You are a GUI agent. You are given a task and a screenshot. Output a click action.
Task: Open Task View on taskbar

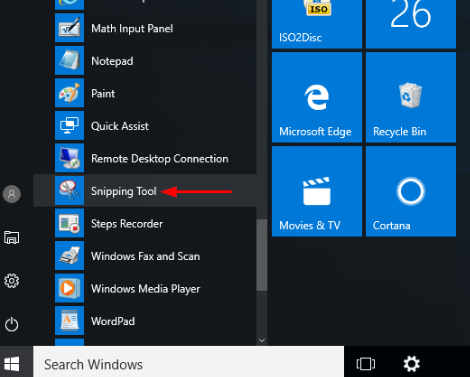click(366, 364)
